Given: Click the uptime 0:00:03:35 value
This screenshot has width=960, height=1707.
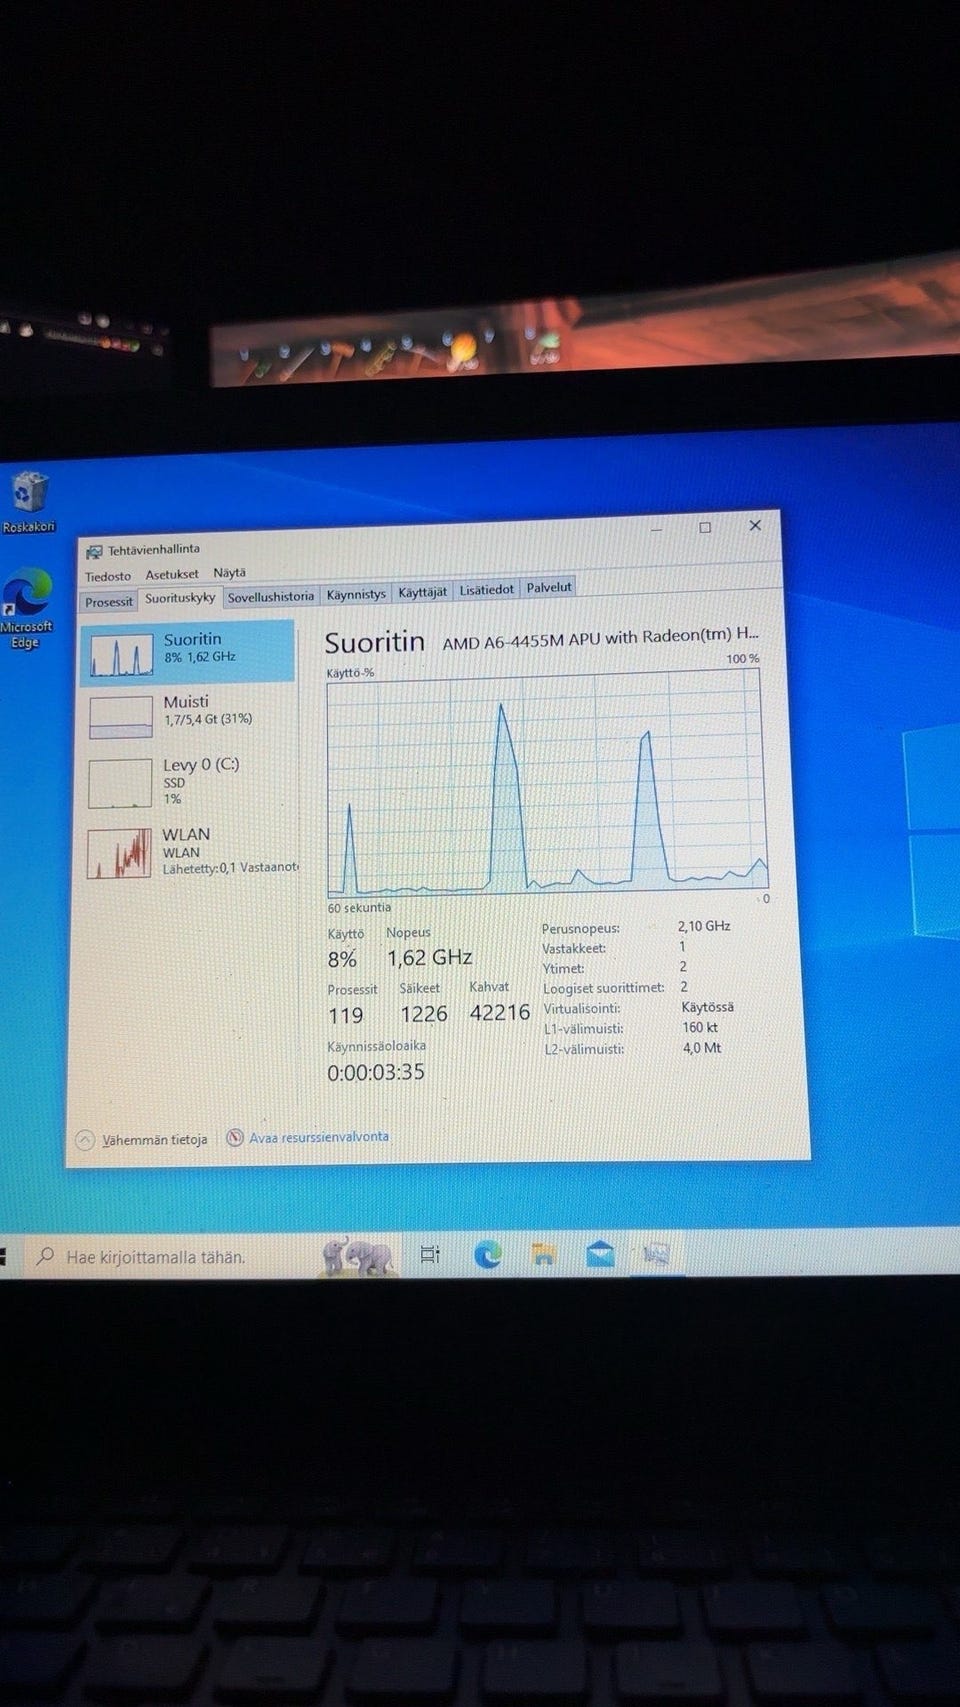Looking at the screenshot, I should (376, 1073).
